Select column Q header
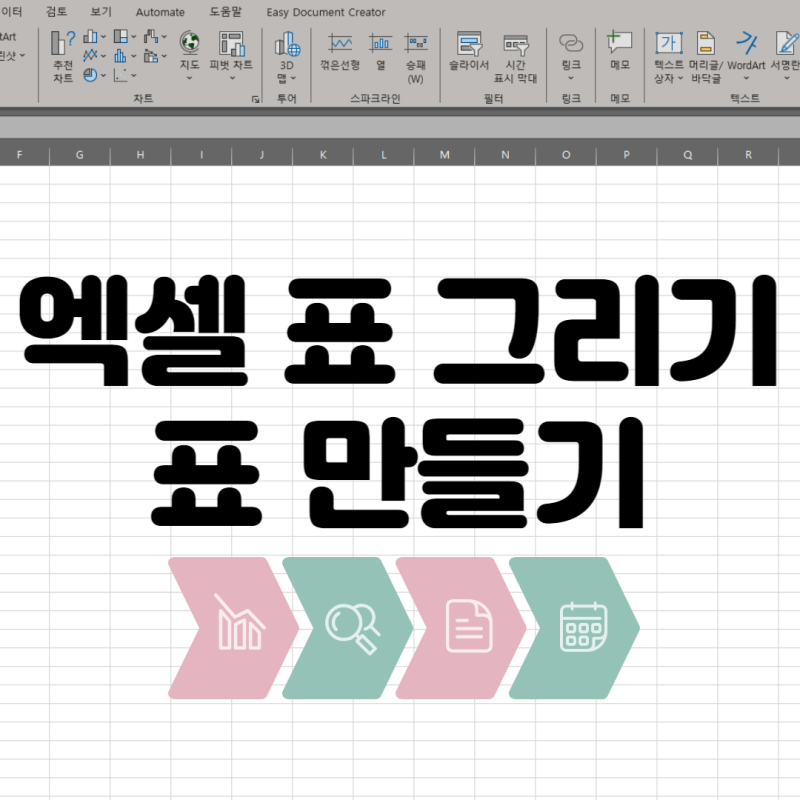Image resolution: width=800 pixels, height=800 pixels. click(688, 154)
